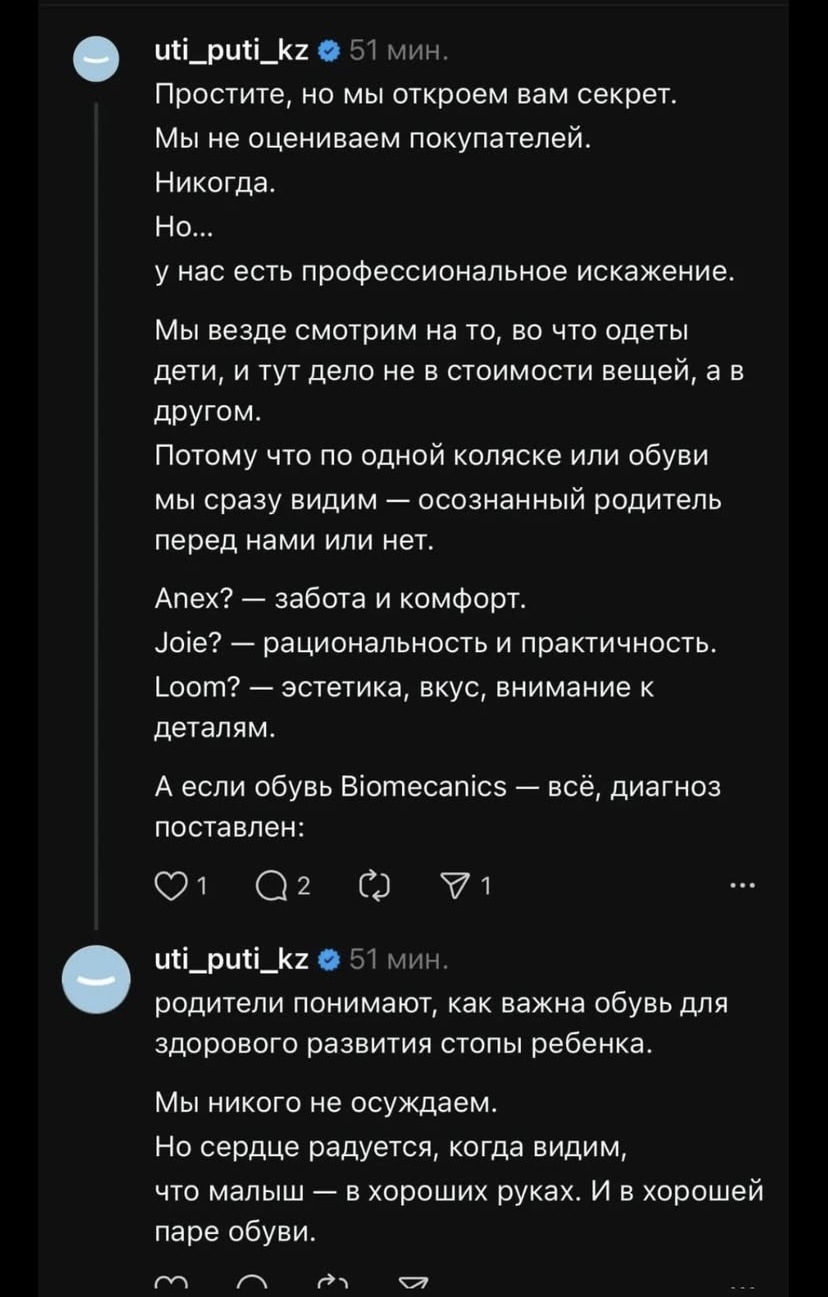This screenshot has width=828, height=1297.
Task: Tap reply count "2" on first post
Action: [x=304, y=886]
